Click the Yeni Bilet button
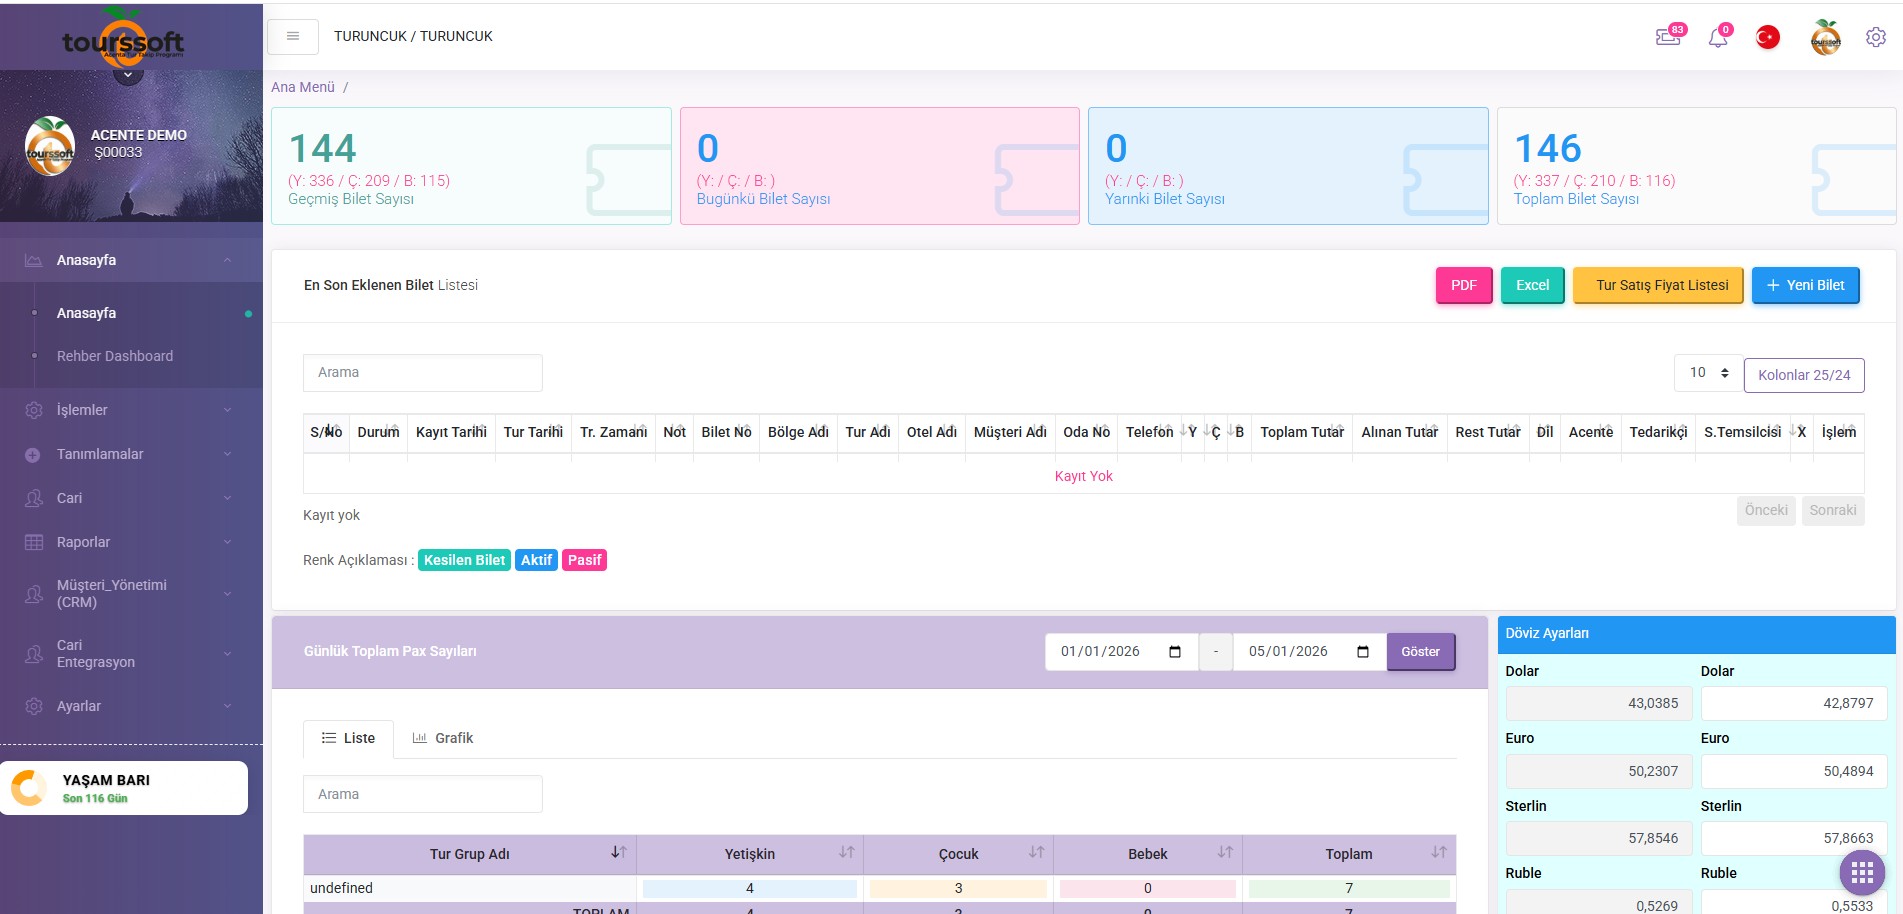Image resolution: width=1903 pixels, height=914 pixels. (x=1805, y=285)
